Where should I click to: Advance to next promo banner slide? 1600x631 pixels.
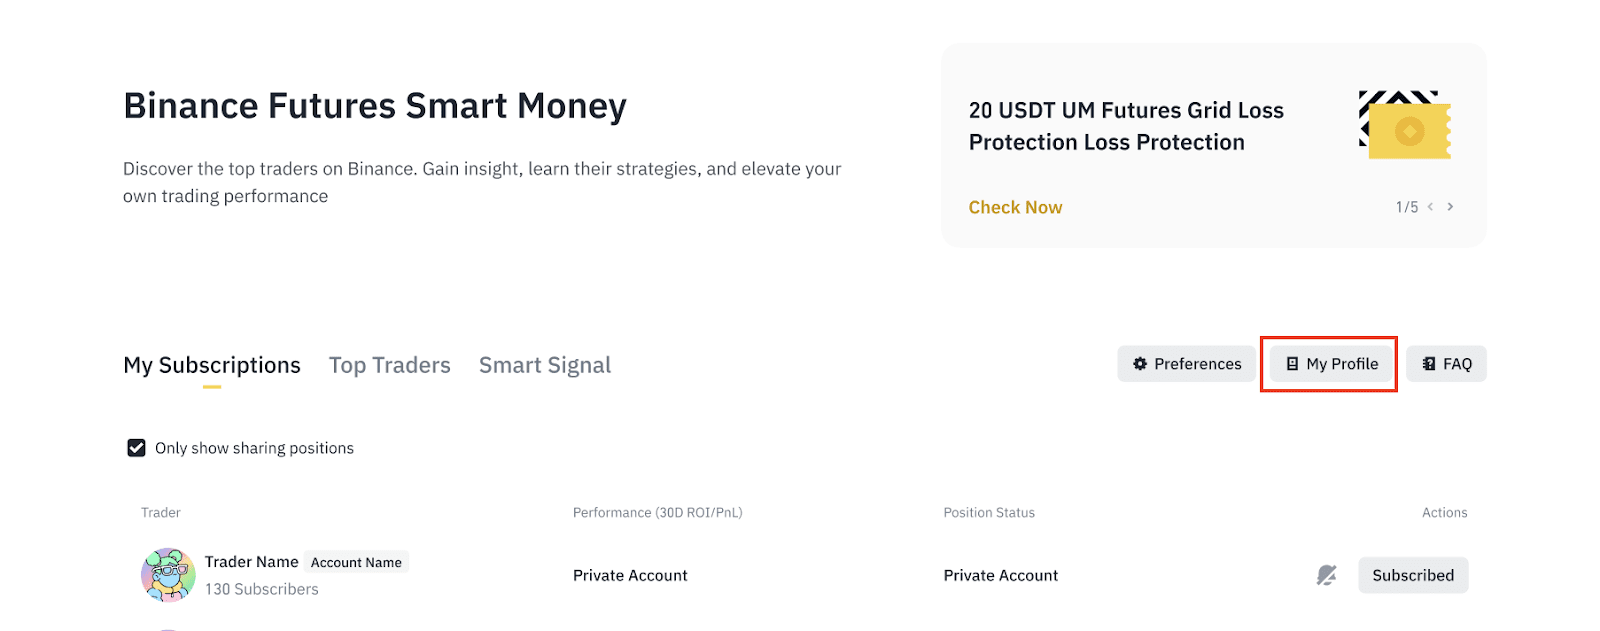(1450, 207)
